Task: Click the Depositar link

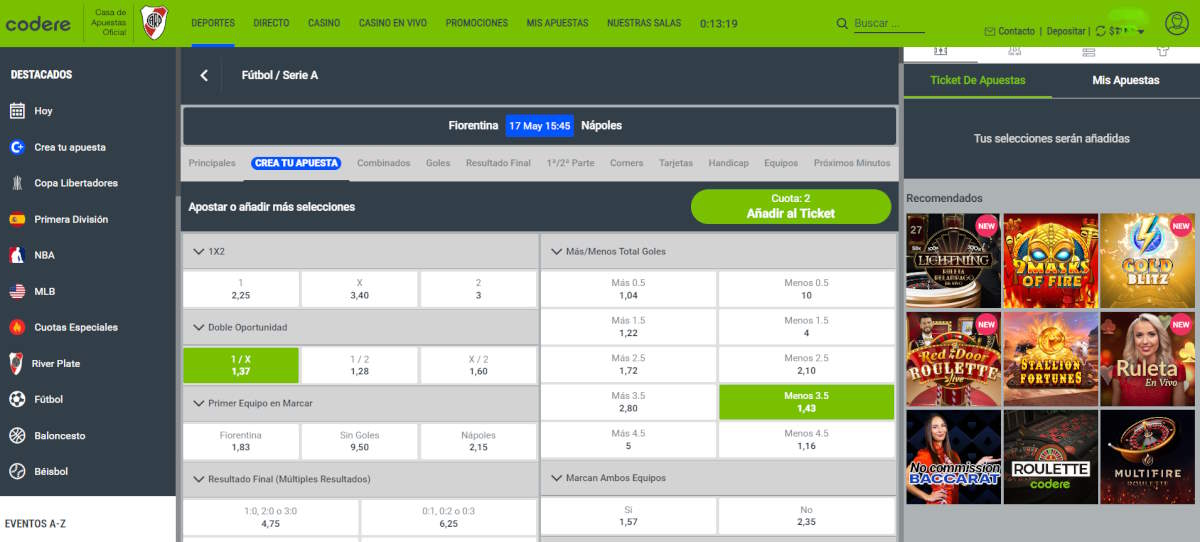Action: (x=1066, y=32)
